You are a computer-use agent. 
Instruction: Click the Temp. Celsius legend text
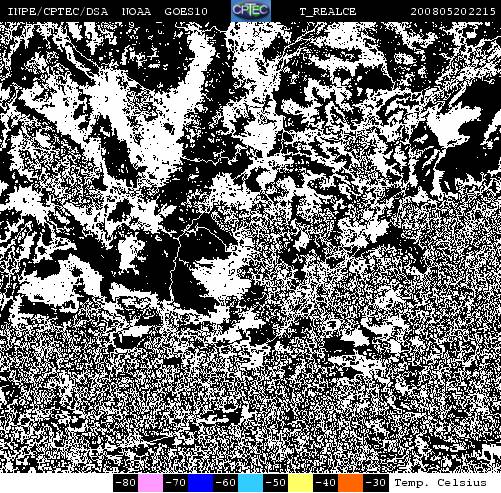tap(440, 483)
